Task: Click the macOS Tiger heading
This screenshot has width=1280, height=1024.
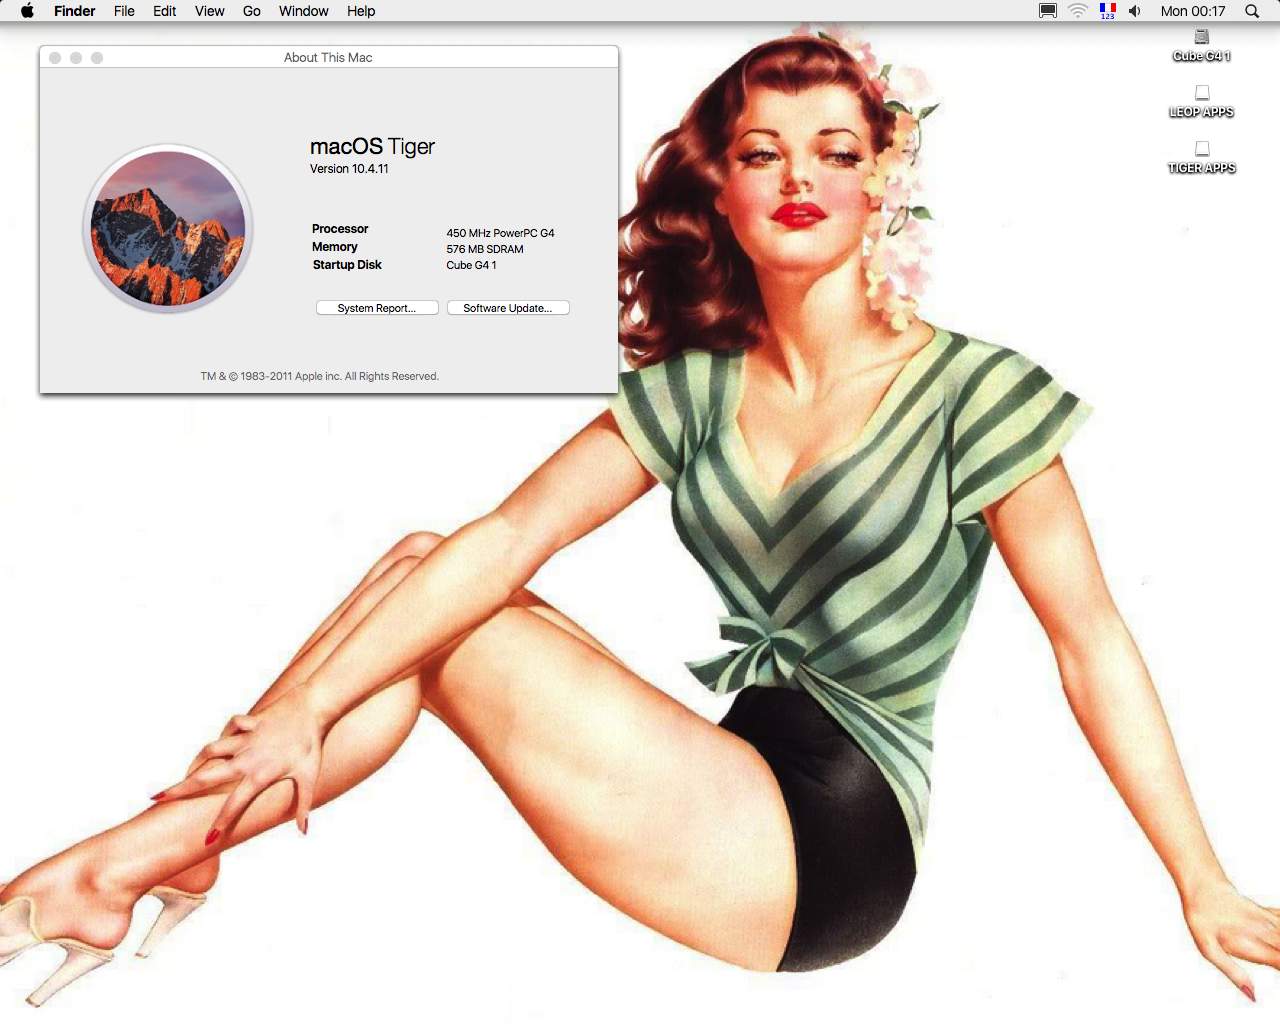Action: [372, 147]
